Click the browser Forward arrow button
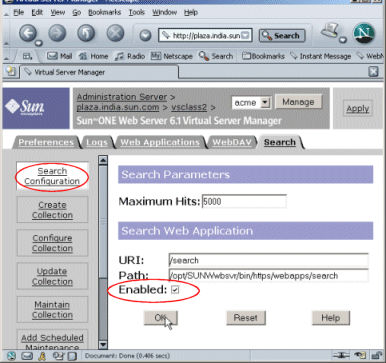Screen dimensions: 386x363 tap(57, 33)
